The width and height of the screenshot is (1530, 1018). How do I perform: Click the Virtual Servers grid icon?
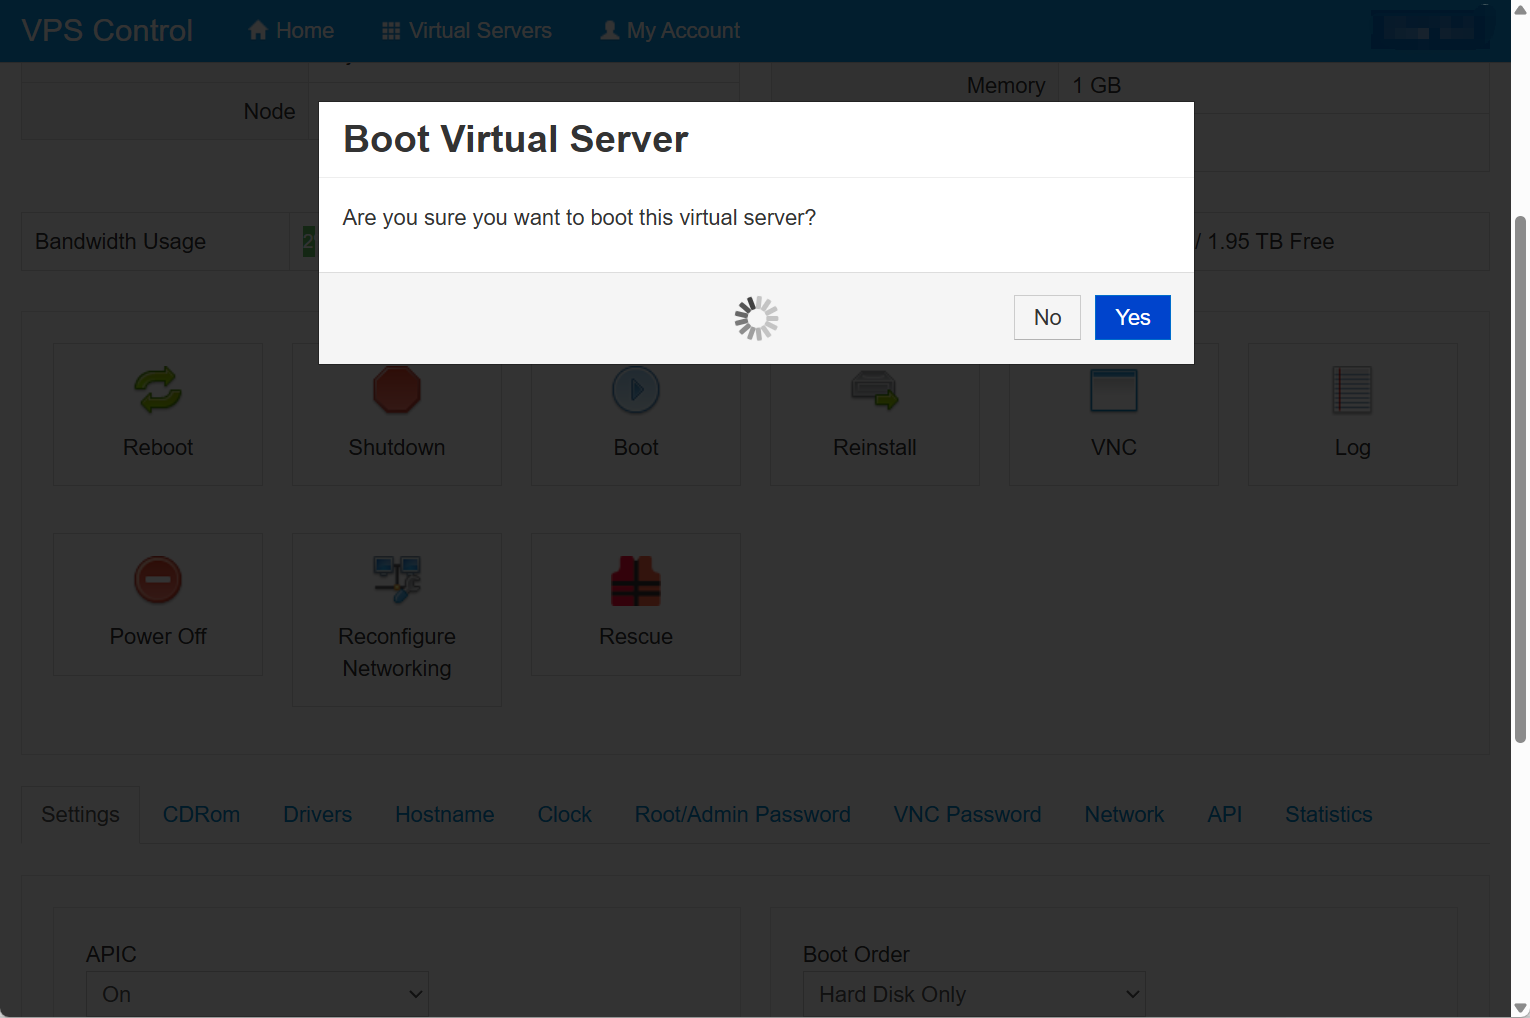point(391,31)
